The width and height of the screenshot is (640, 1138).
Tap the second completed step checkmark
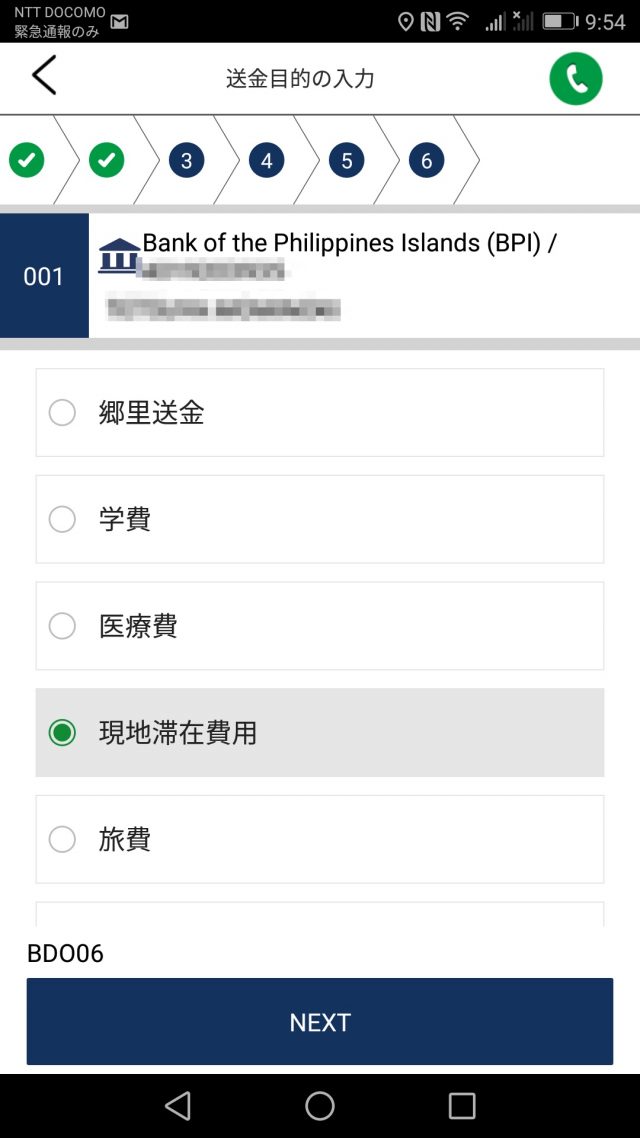coord(107,160)
